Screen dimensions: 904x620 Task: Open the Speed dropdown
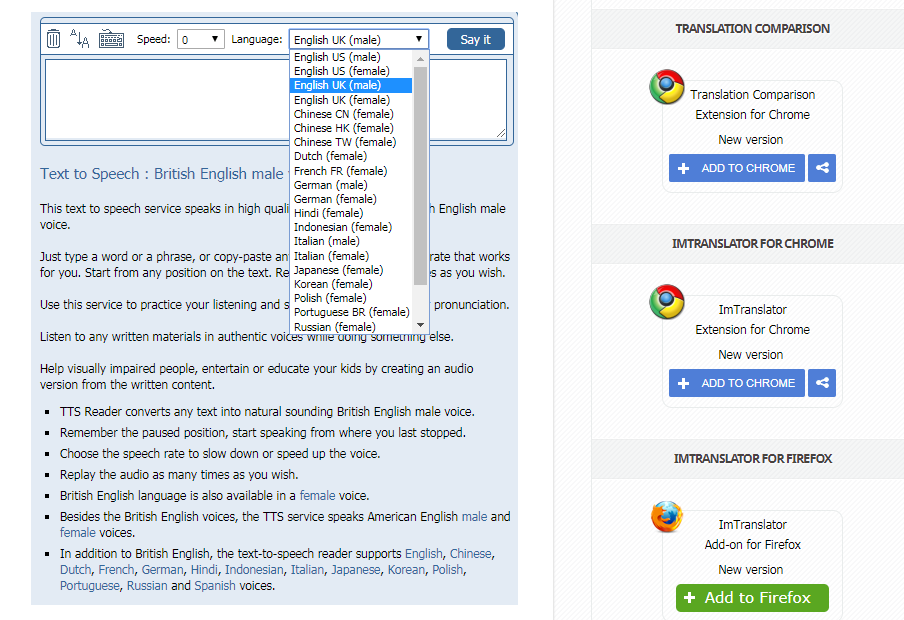pos(201,39)
